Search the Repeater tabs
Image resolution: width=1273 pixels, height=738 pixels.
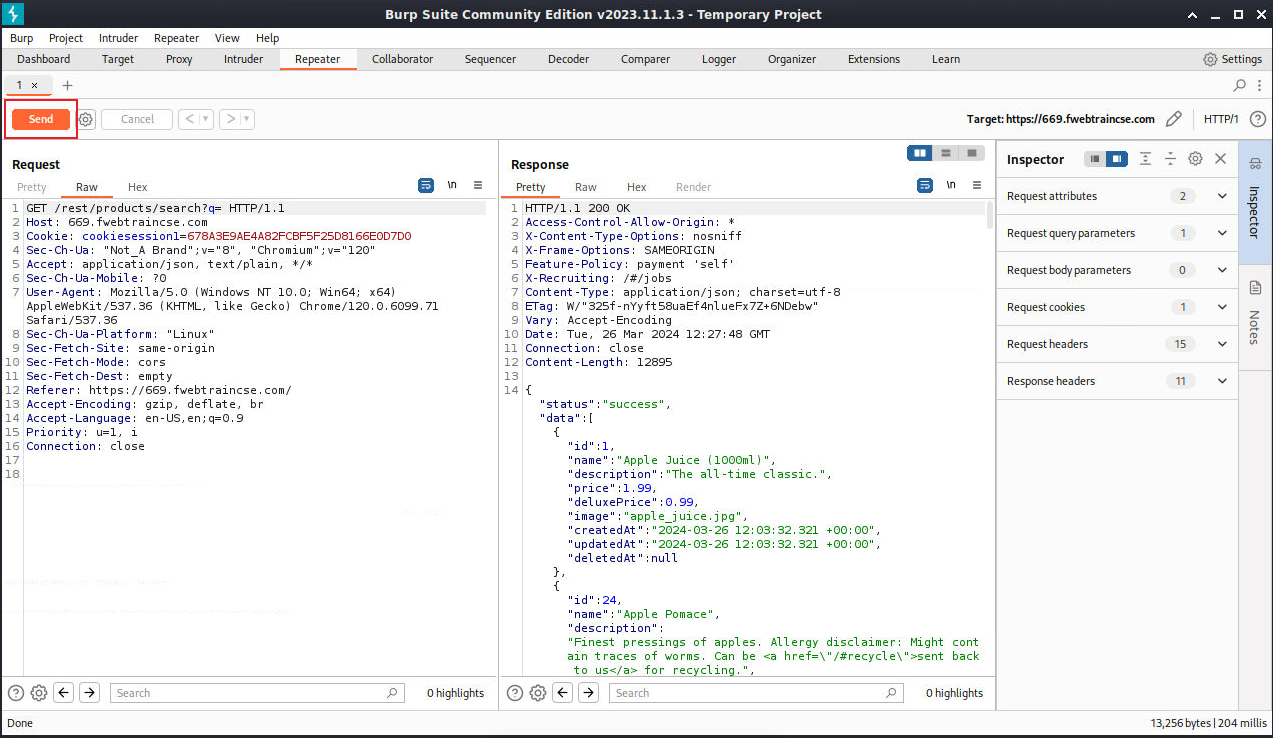click(1240, 85)
